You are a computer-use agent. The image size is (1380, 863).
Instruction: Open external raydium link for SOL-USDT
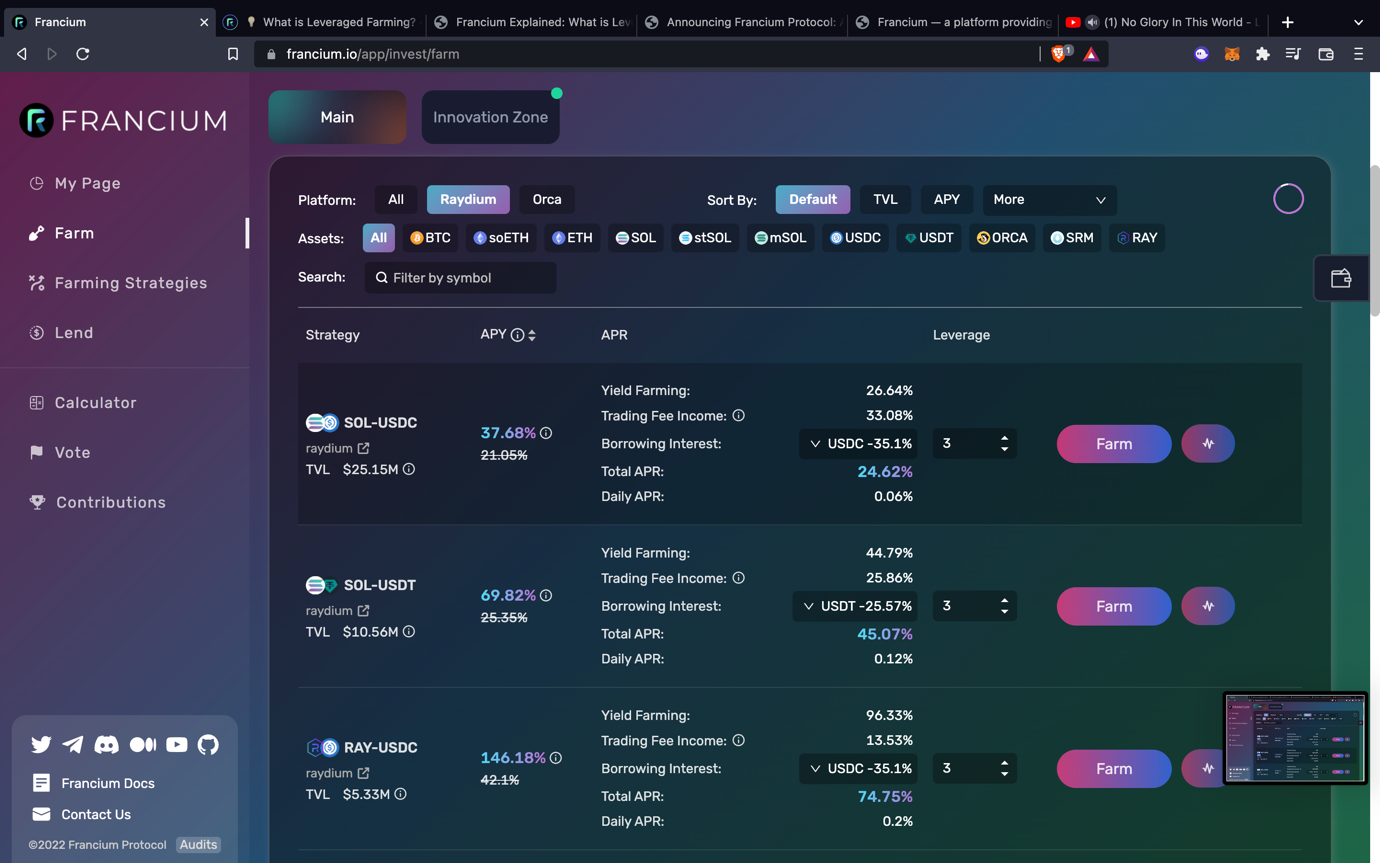(x=363, y=610)
